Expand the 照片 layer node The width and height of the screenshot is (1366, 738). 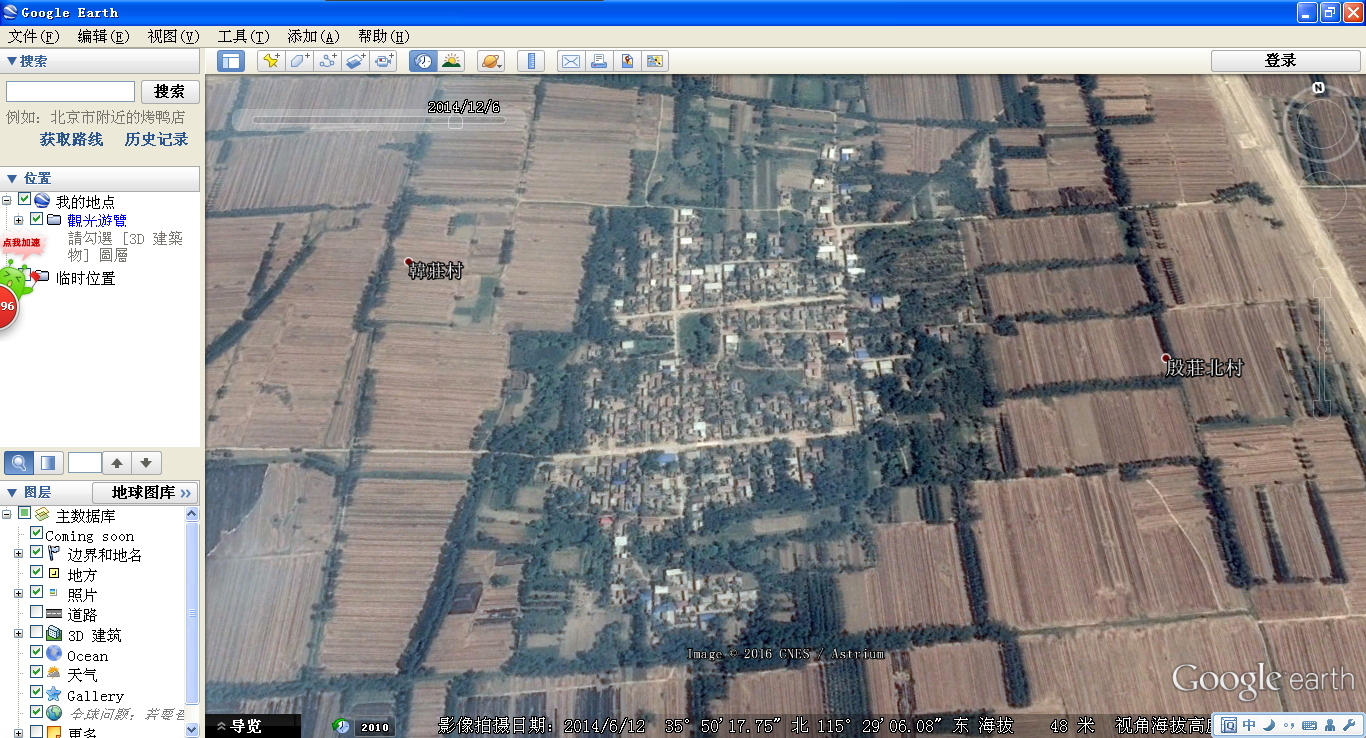point(18,594)
